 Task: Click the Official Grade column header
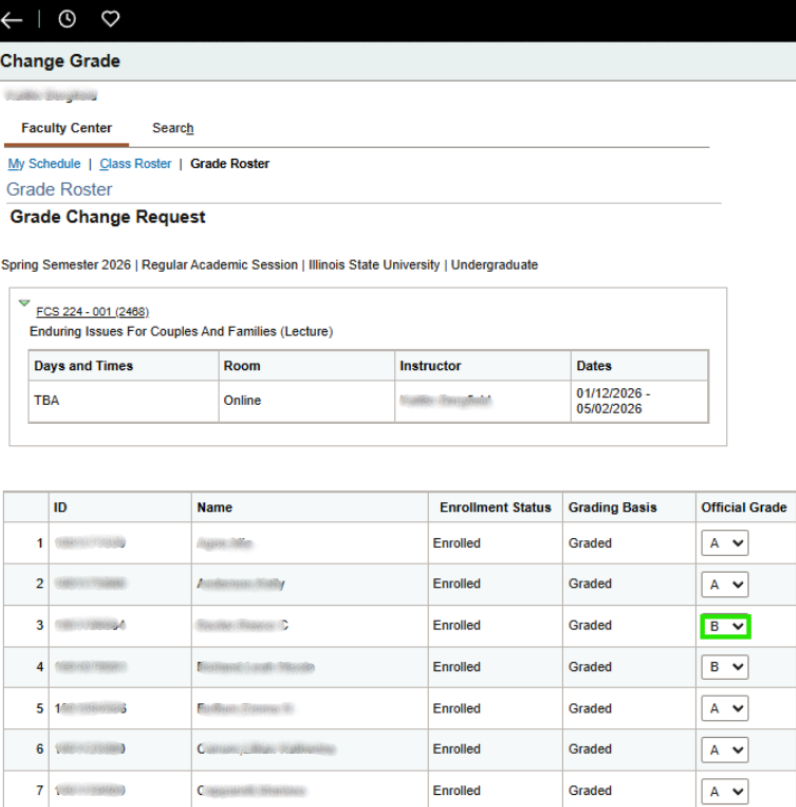(744, 507)
